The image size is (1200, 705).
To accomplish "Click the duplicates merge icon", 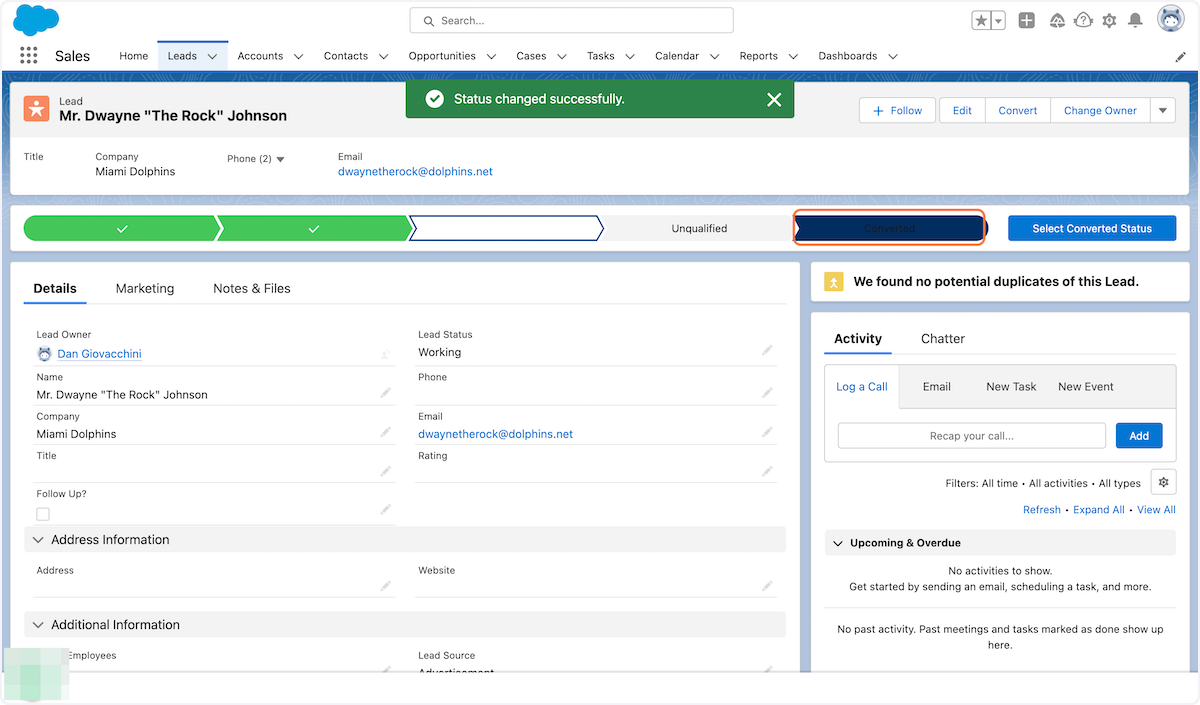I will pyautogui.click(x=834, y=282).
